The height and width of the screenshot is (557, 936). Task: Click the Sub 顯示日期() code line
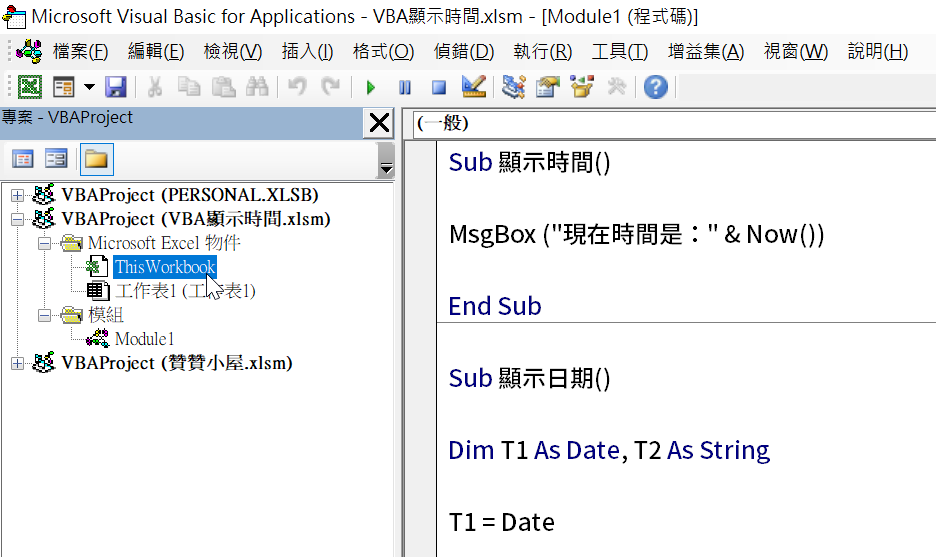[529, 378]
